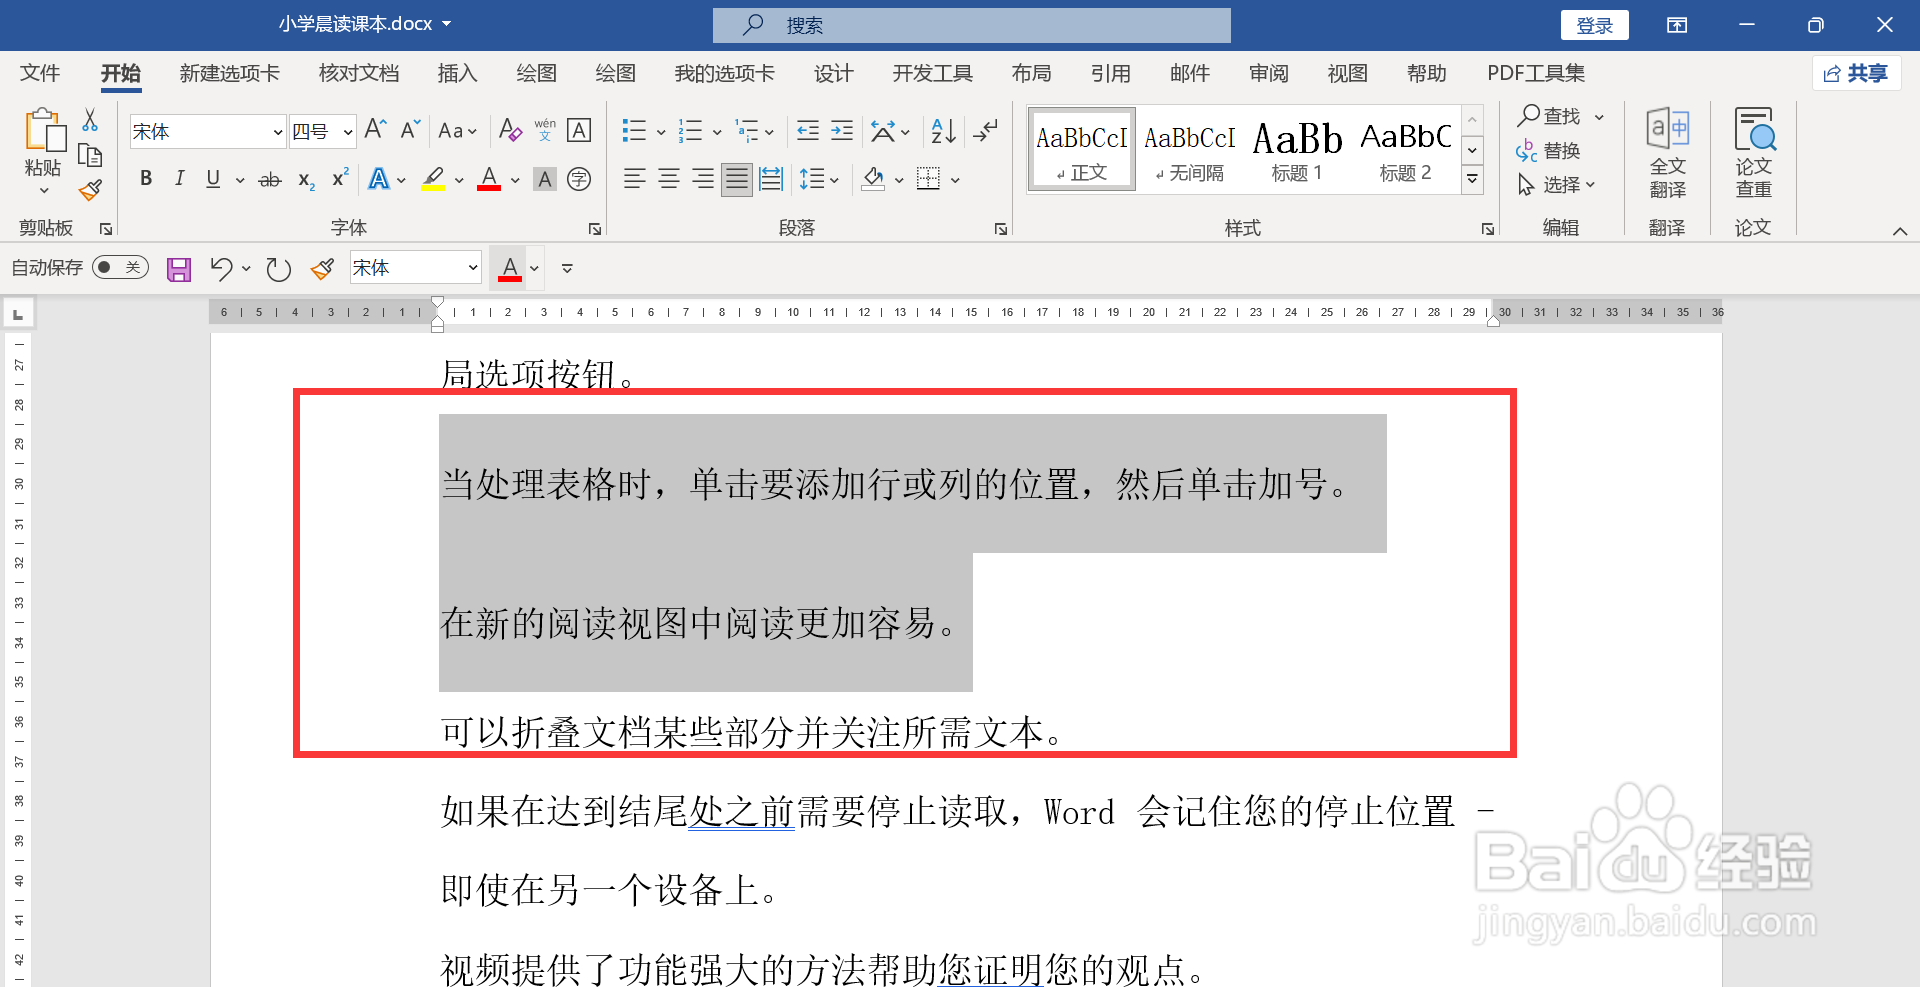The height and width of the screenshot is (987, 1920).
Task: Expand styles gallery more arrow
Action: [1472, 179]
